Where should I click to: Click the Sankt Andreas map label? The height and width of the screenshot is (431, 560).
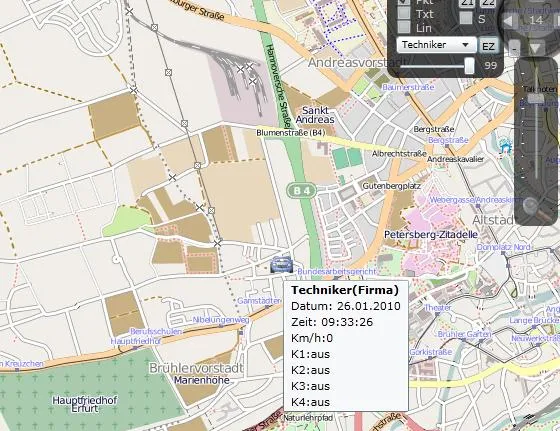(x=315, y=115)
